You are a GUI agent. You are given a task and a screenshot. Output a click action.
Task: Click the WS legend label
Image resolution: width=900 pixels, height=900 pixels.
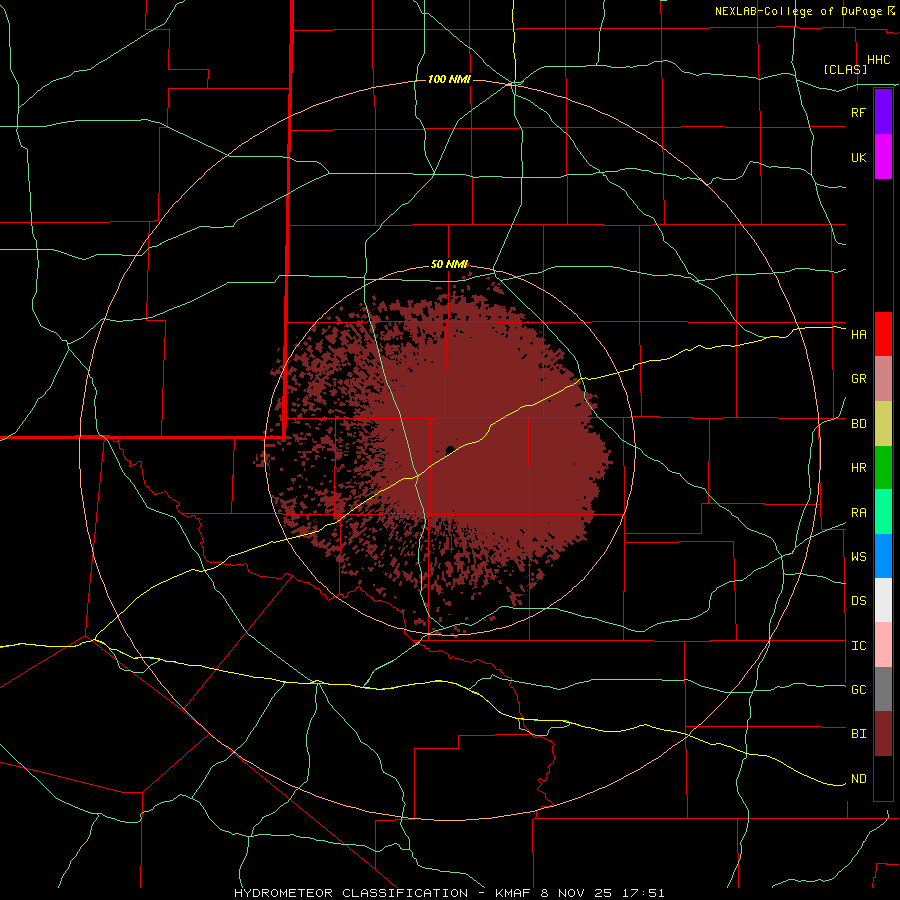858,557
